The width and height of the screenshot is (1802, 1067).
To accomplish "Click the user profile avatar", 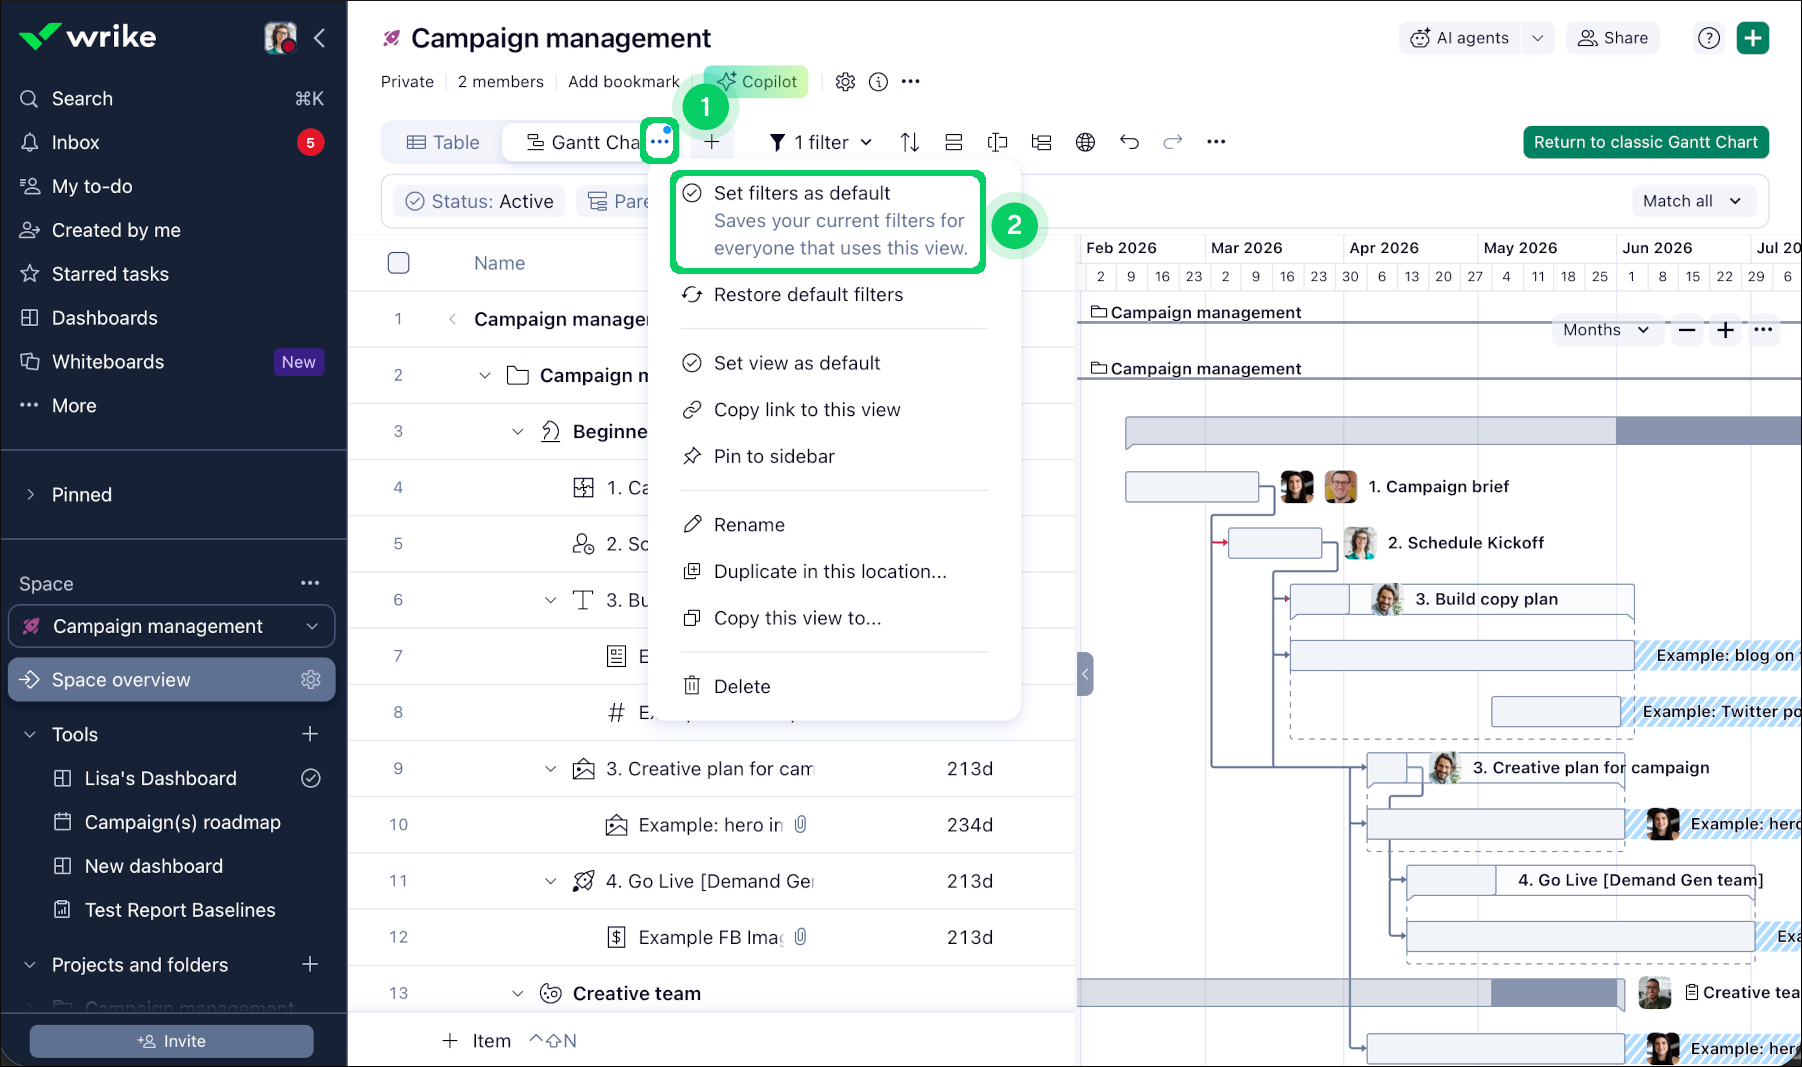I will pyautogui.click(x=281, y=38).
